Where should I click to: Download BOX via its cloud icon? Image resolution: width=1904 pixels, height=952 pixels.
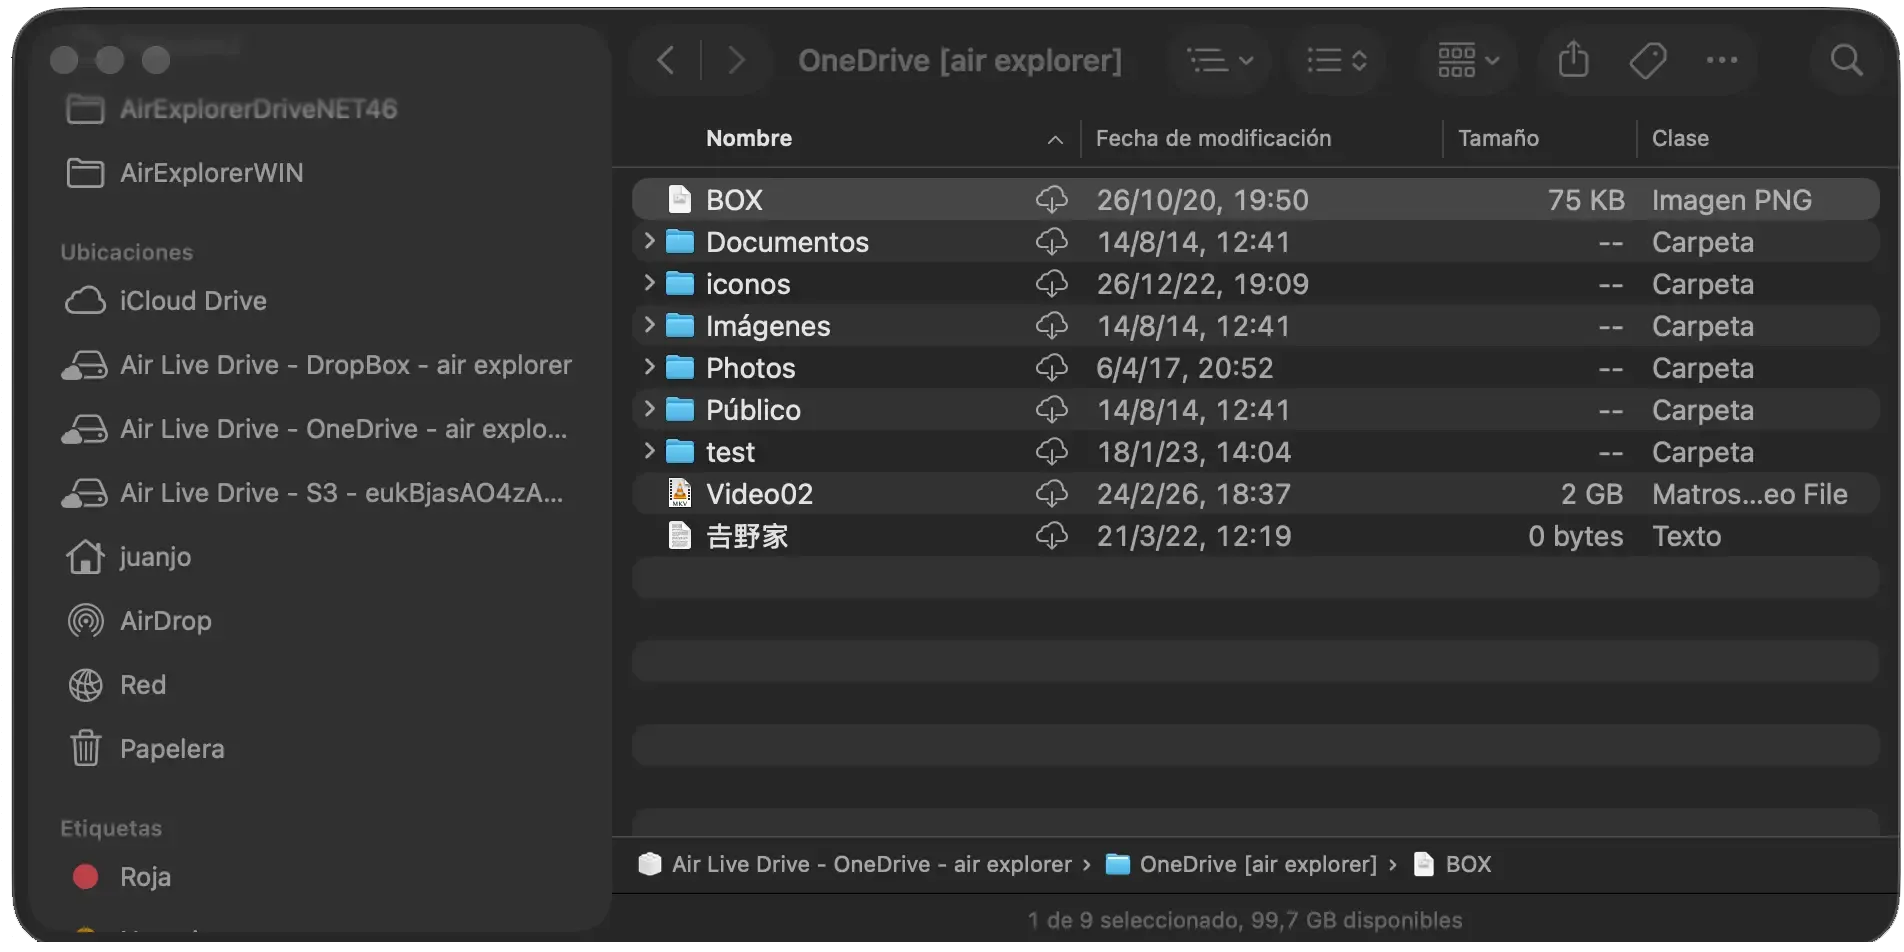coord(1051,199)
